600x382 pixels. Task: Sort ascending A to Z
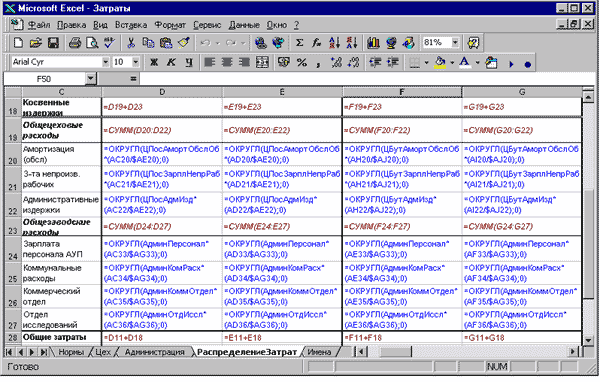pyautogui.click(x=334, y=42)
